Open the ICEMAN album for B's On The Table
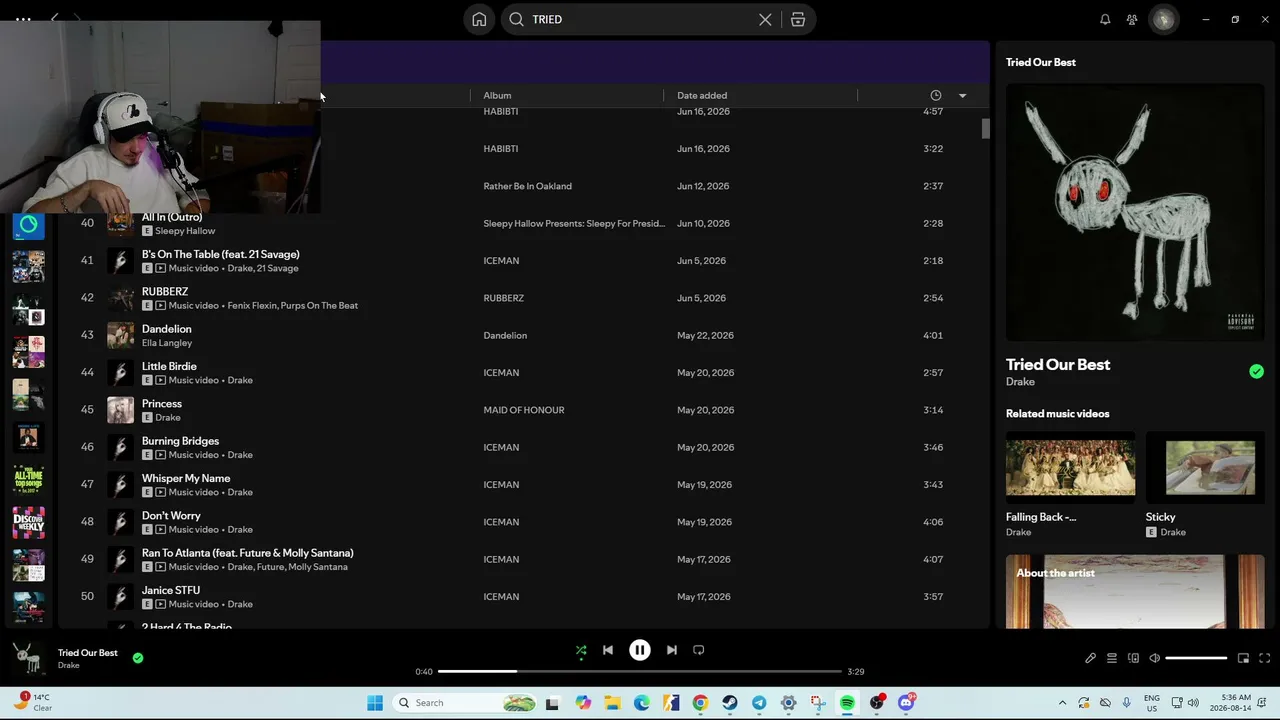This screenshot has width=1280, height=720. pyautogui.click(x=501, y=260)
